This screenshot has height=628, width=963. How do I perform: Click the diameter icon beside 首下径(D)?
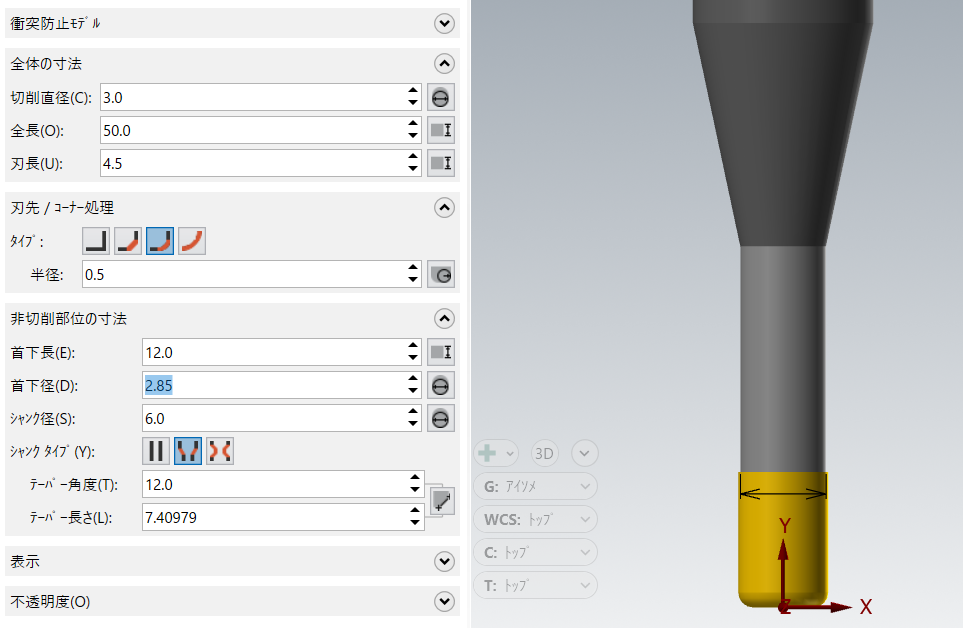441,385
